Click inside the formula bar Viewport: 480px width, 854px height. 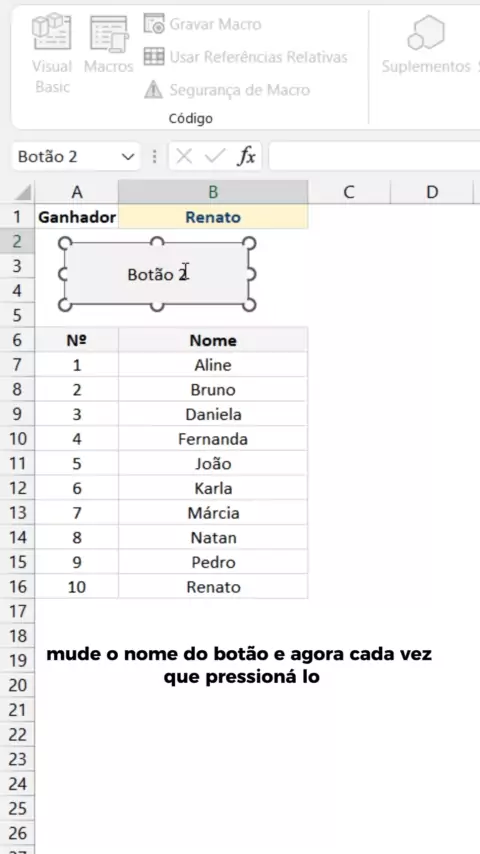coord(375,157)
